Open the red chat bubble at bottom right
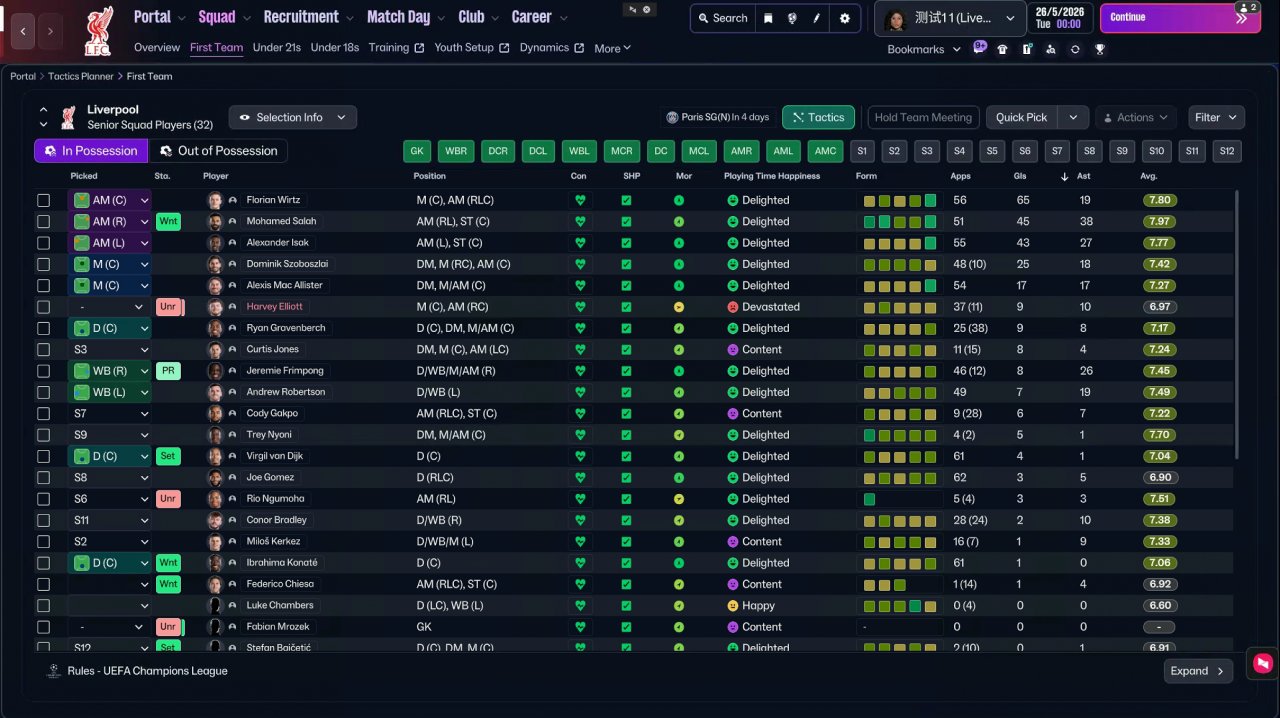The width and height of the screenshot is (1280, 718). click(x=1263, y=663)
